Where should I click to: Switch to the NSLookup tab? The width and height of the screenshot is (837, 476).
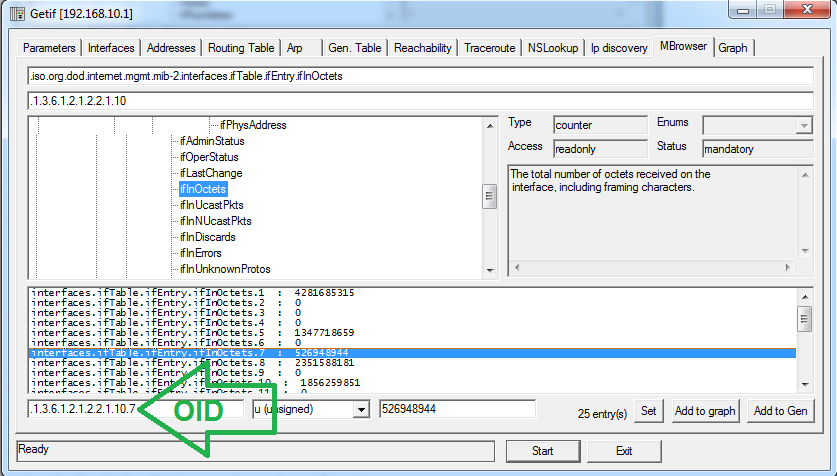click(553, 48)
